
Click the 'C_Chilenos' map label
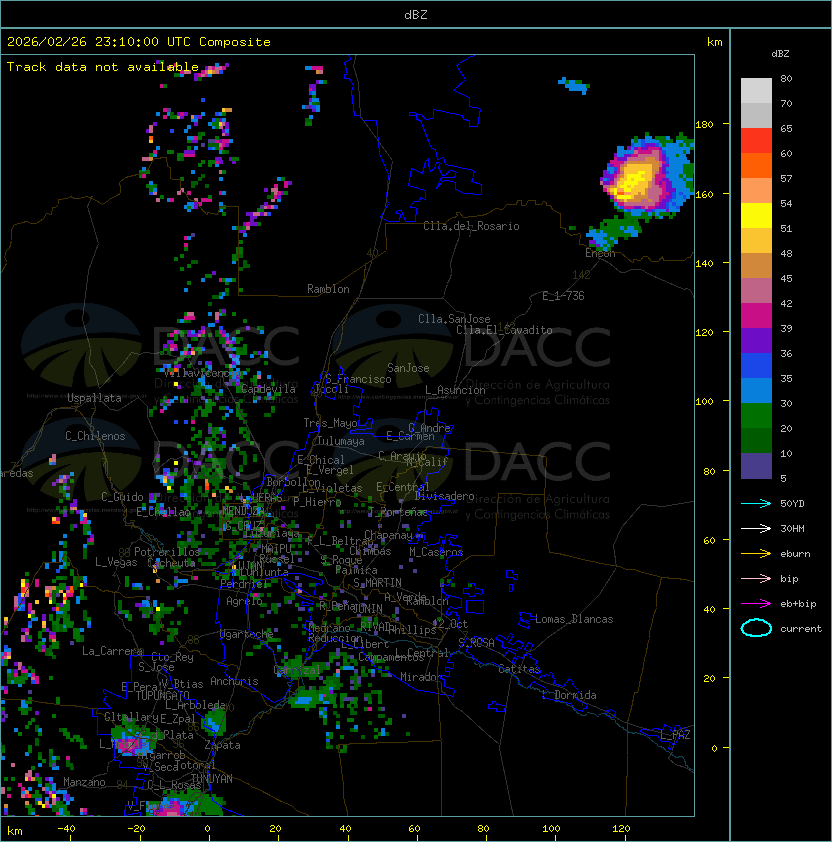coord(95,436)
